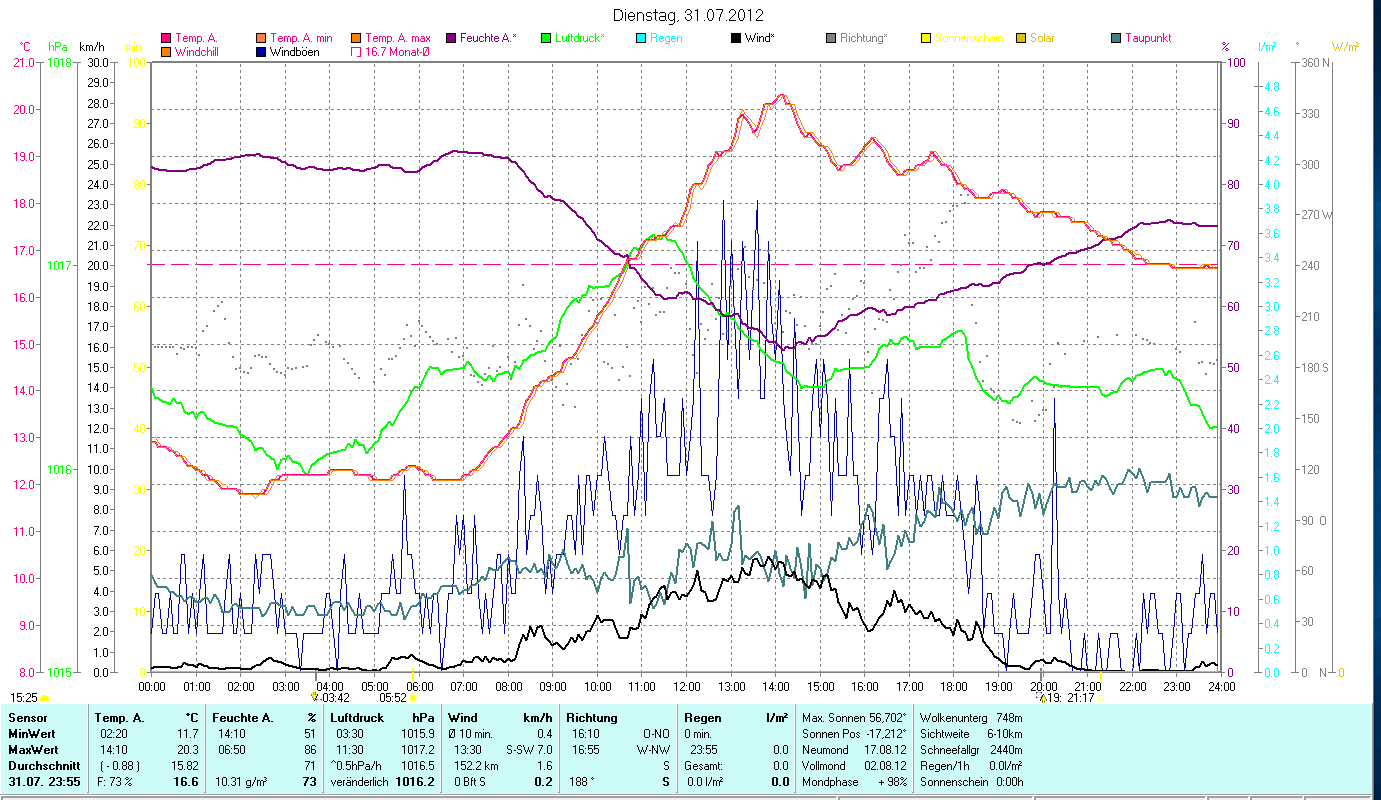
Task: Click the green Luftdruck* legend swatch
Action: point(546,38)
